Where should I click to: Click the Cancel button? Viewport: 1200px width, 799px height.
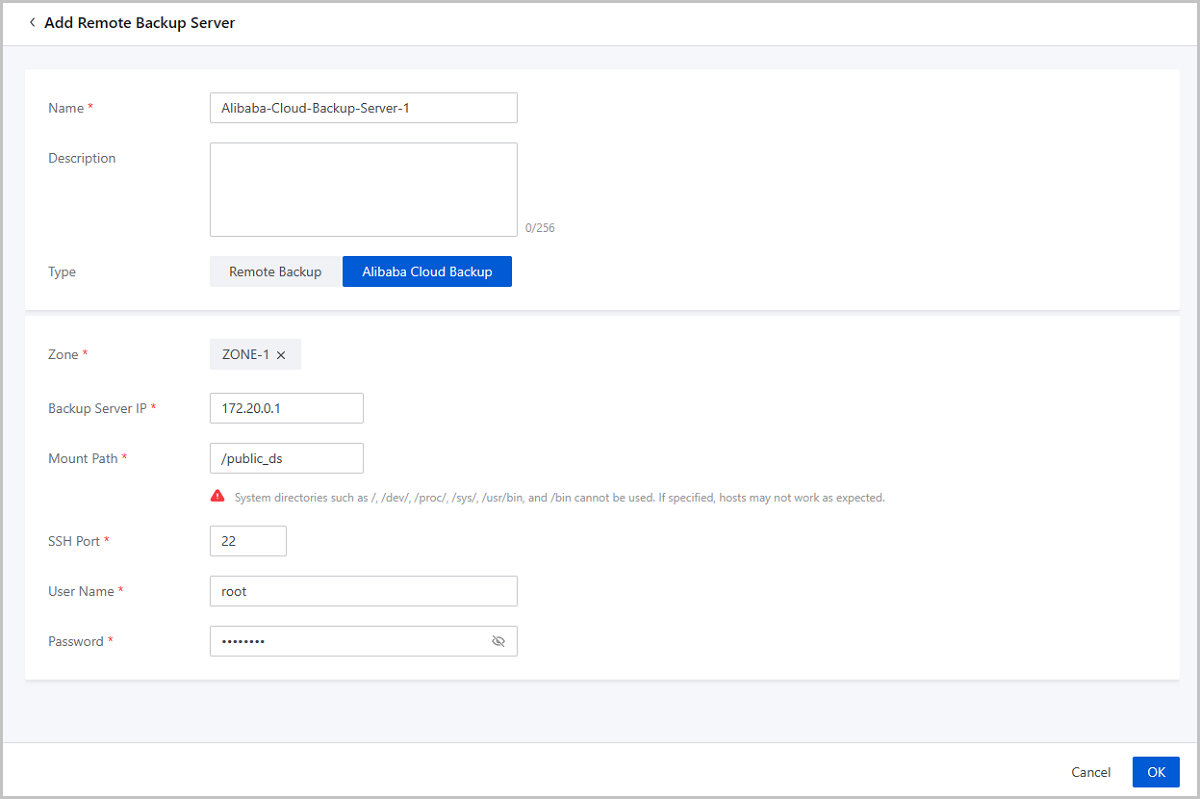click(x=1090, y=772)
